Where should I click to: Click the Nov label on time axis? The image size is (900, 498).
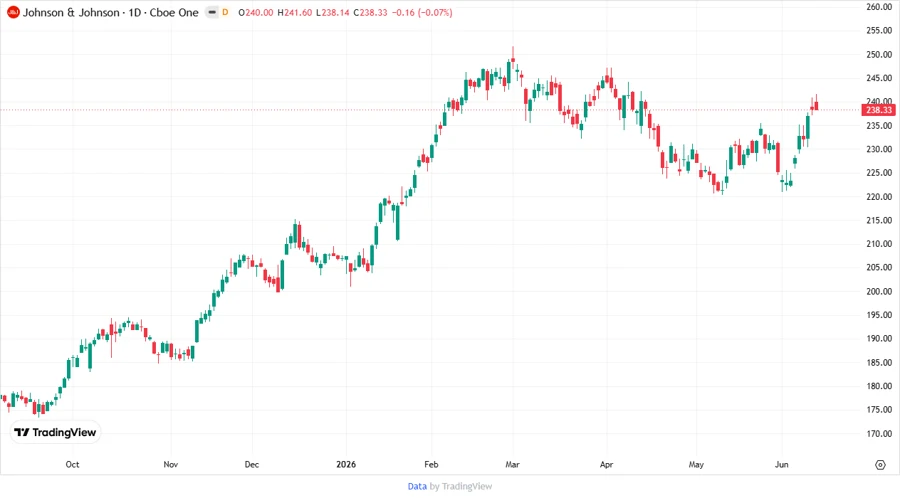[x=170, y=465]
